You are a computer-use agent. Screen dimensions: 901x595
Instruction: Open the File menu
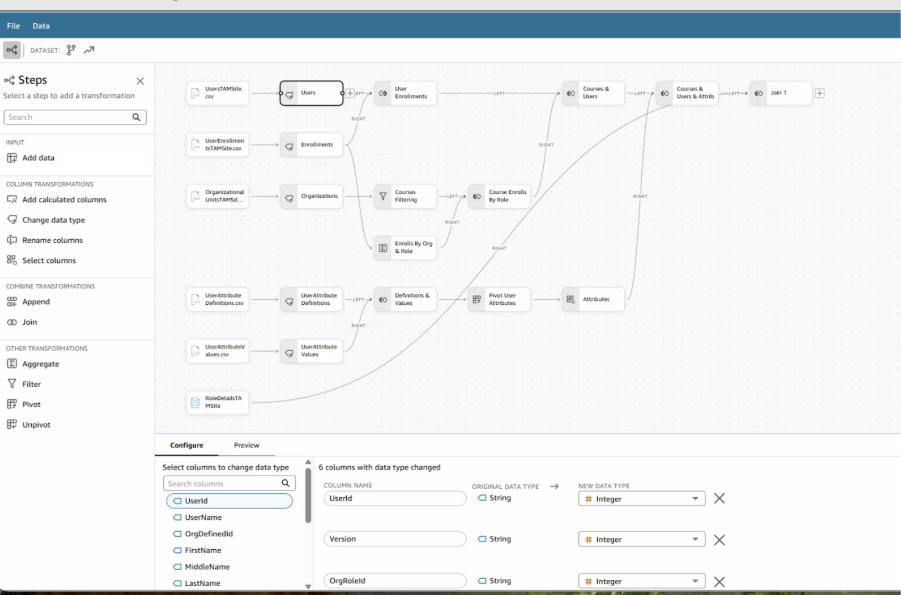pos(13,26)
